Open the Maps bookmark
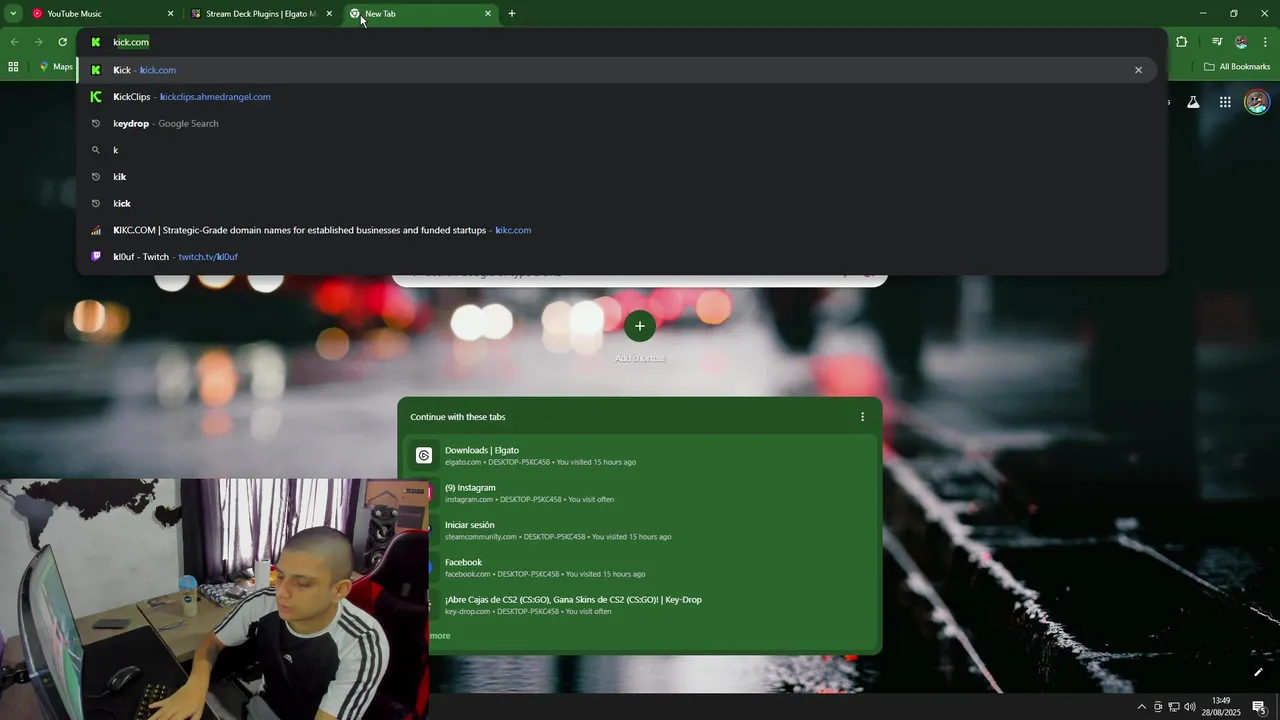This screenshot has width=1280, height=720. coord(56,67)
